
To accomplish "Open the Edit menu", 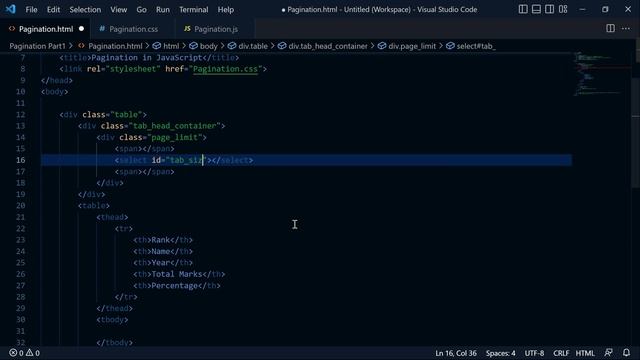I will (x=53, y=9).
